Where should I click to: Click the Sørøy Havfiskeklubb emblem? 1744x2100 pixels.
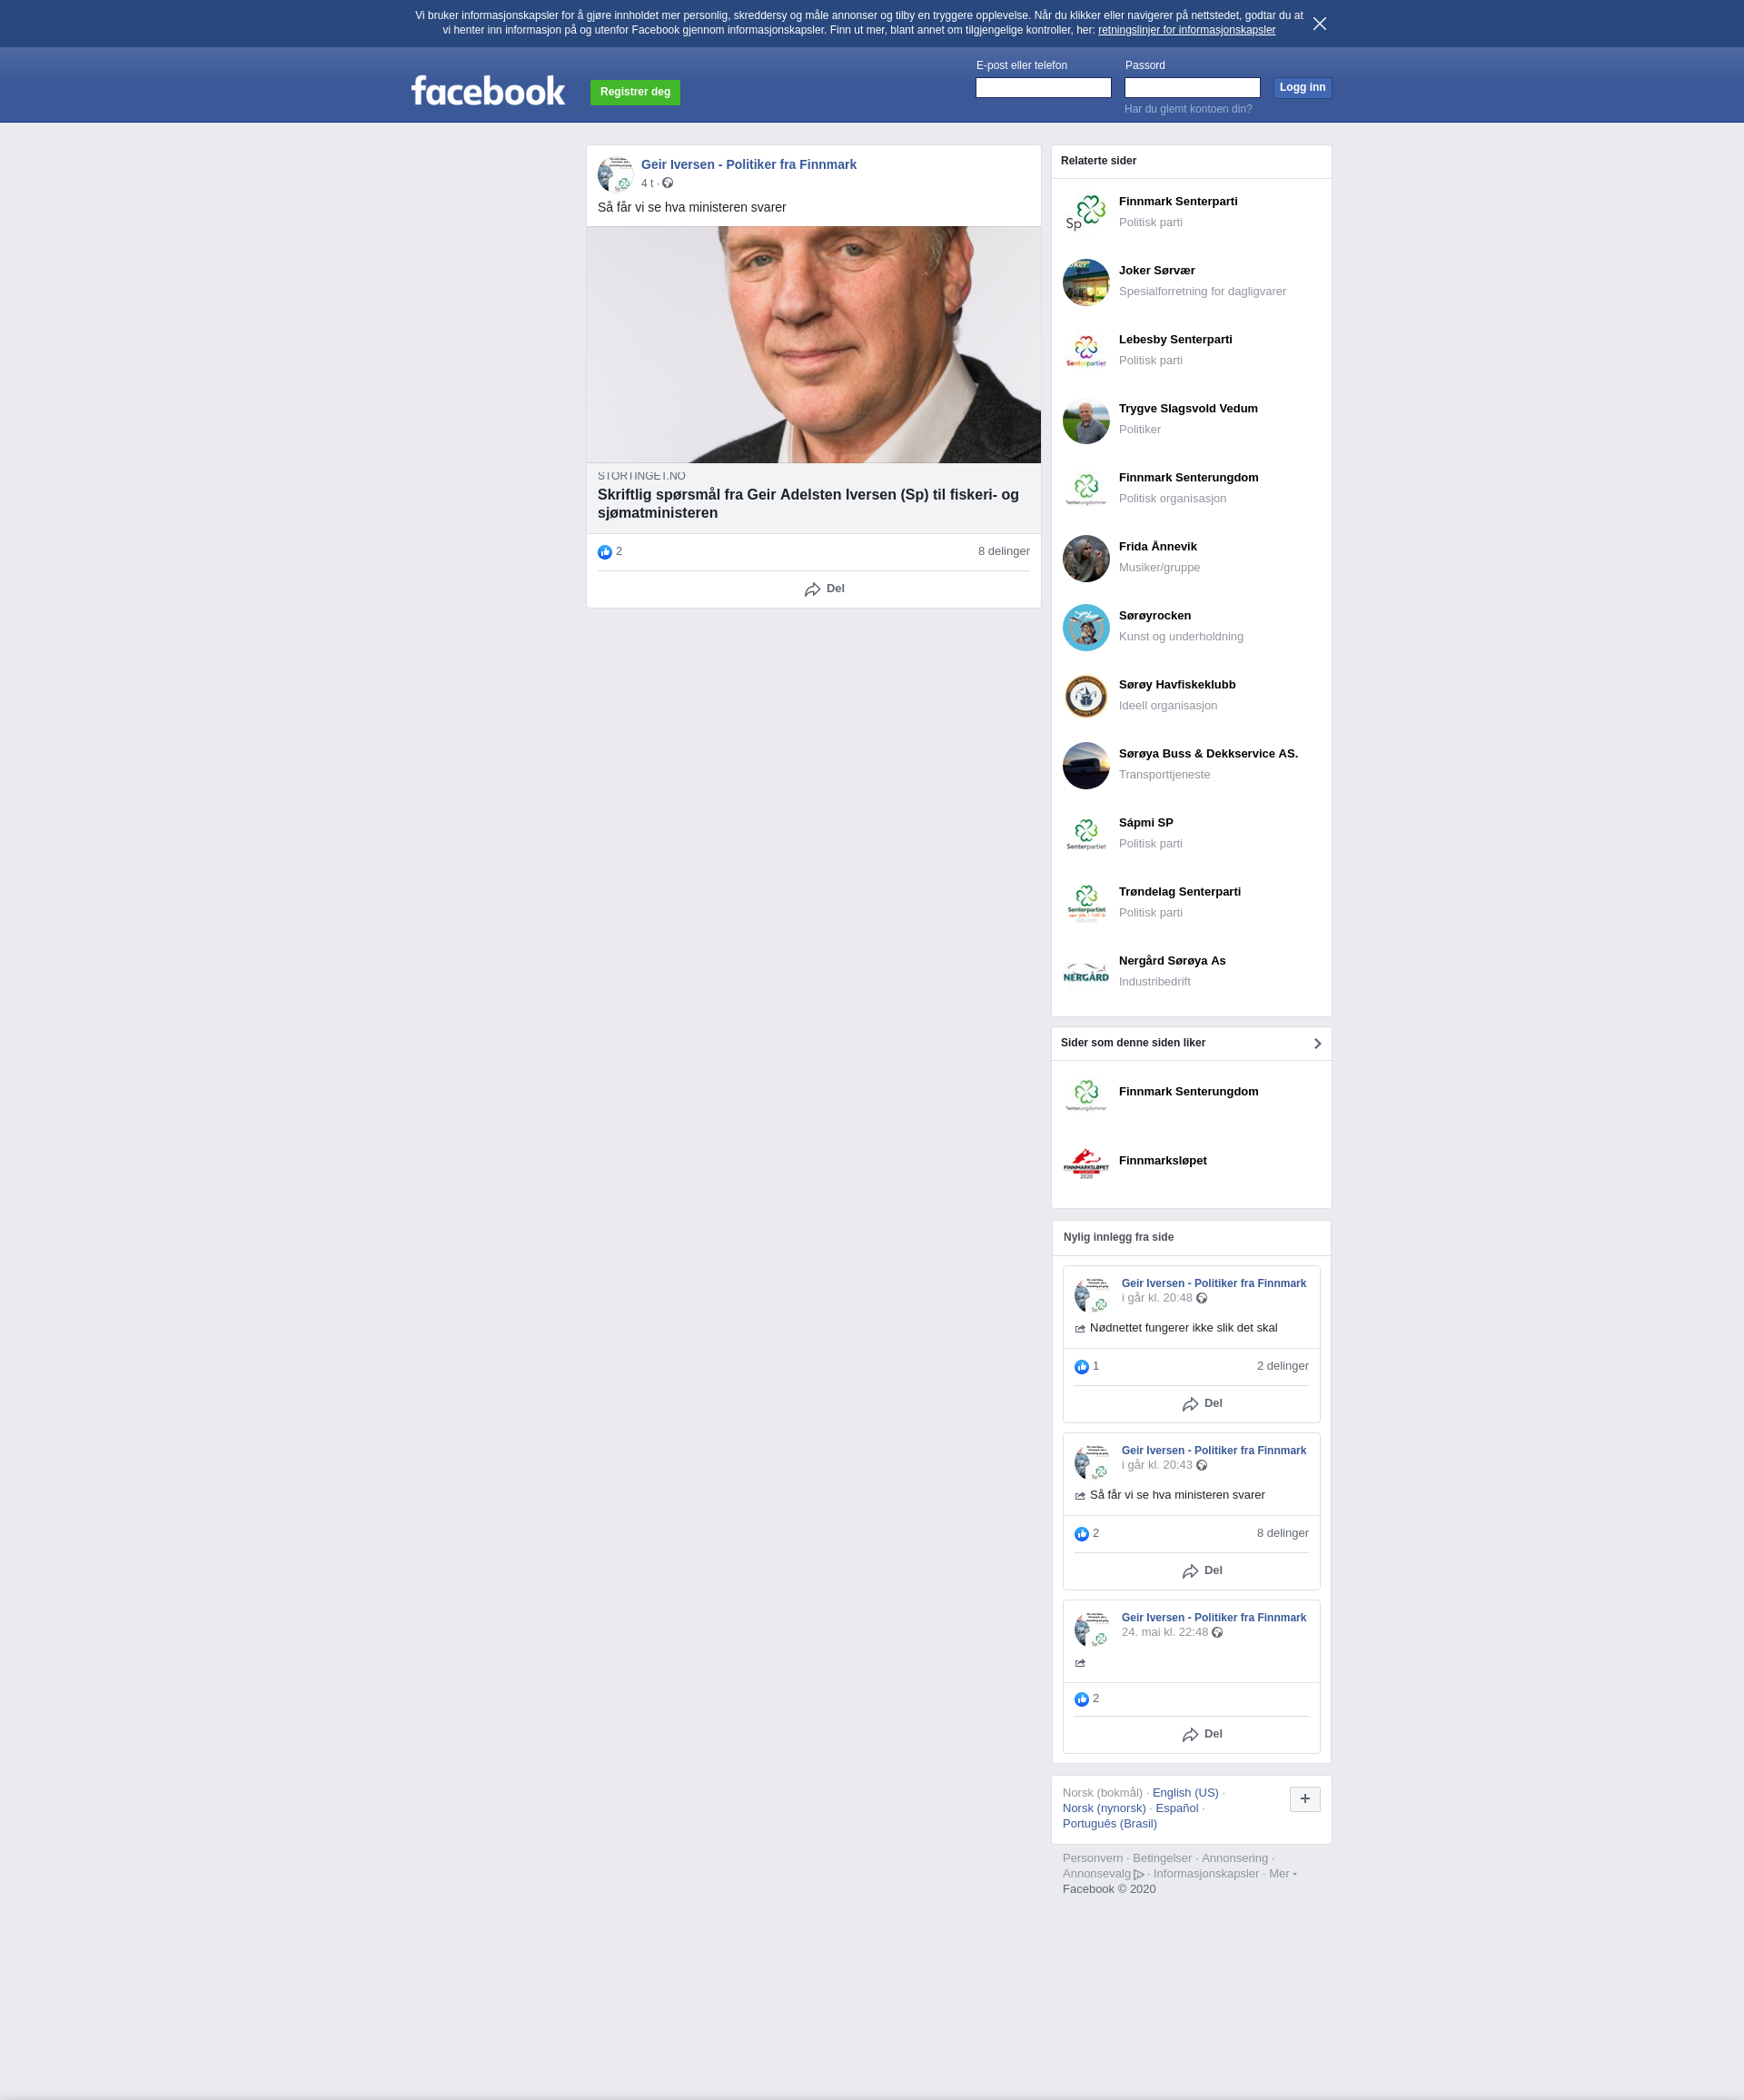pos(1086,696)
